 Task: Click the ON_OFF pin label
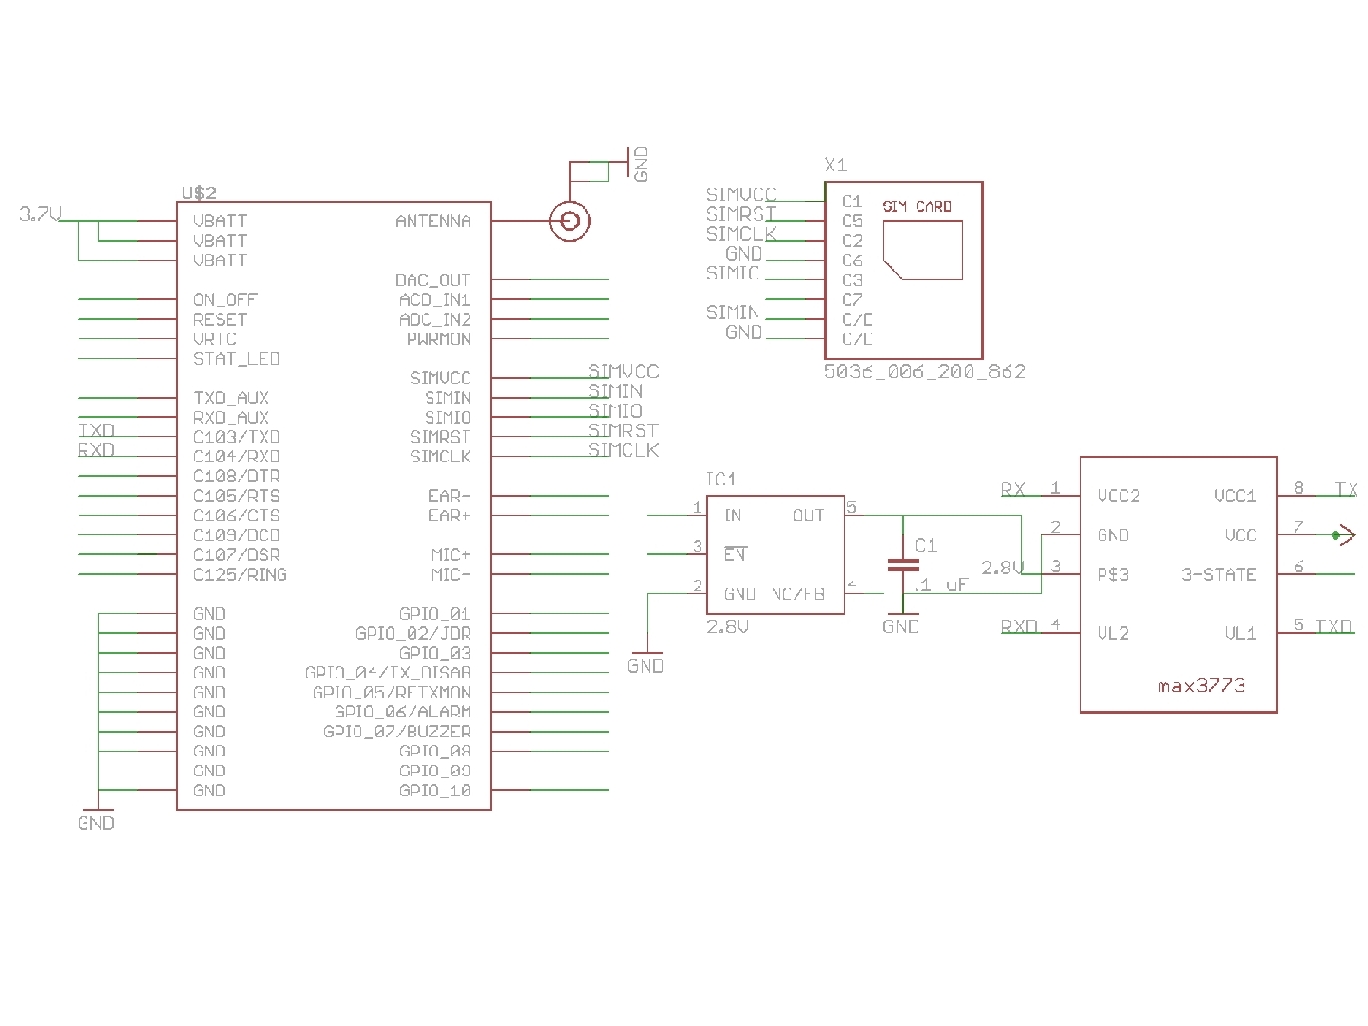tap(225, 300)
